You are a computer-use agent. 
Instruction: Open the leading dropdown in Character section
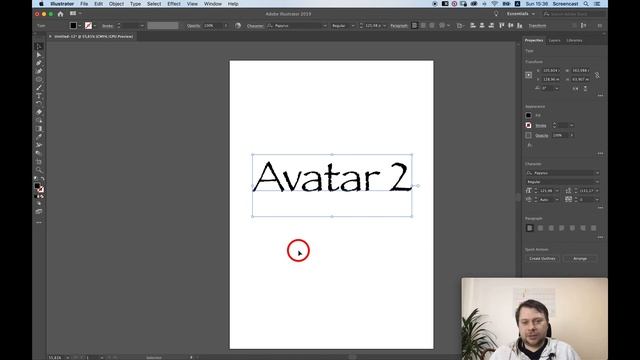point(597,191)
